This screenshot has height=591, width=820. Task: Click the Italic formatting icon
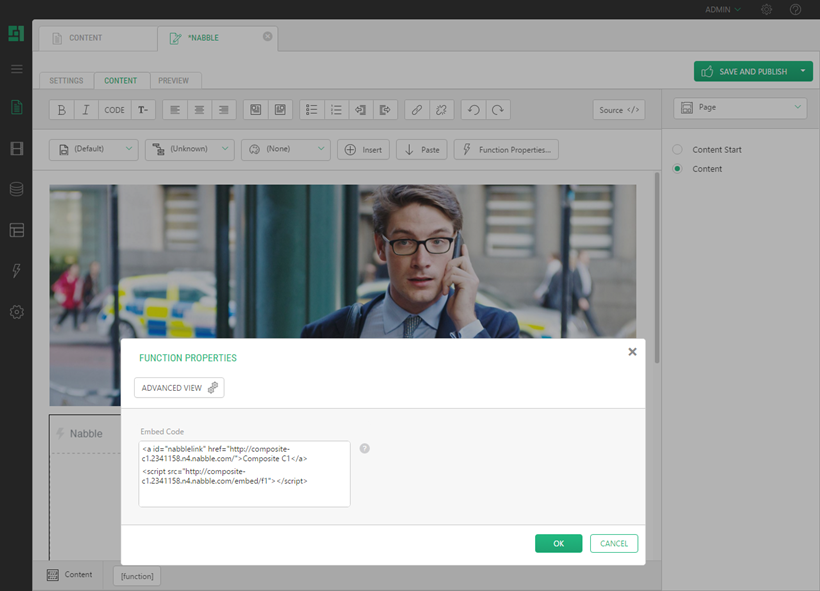pos(86,110)
